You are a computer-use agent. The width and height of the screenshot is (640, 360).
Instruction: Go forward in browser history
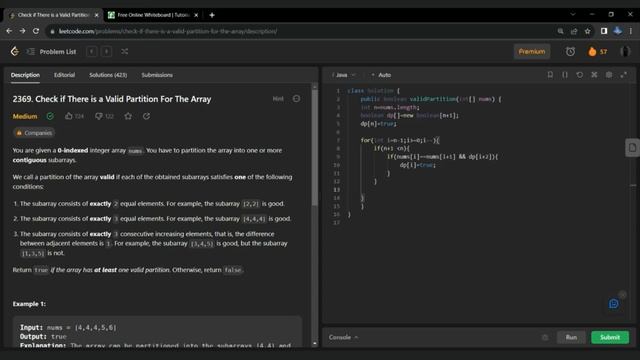(22, 31)
